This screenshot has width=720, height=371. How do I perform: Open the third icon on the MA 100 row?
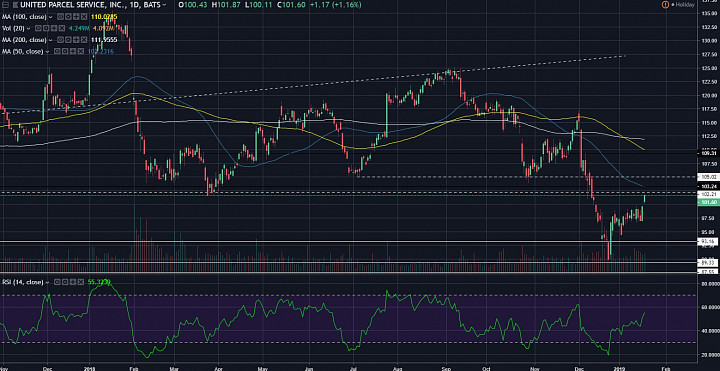coord(76,17)
